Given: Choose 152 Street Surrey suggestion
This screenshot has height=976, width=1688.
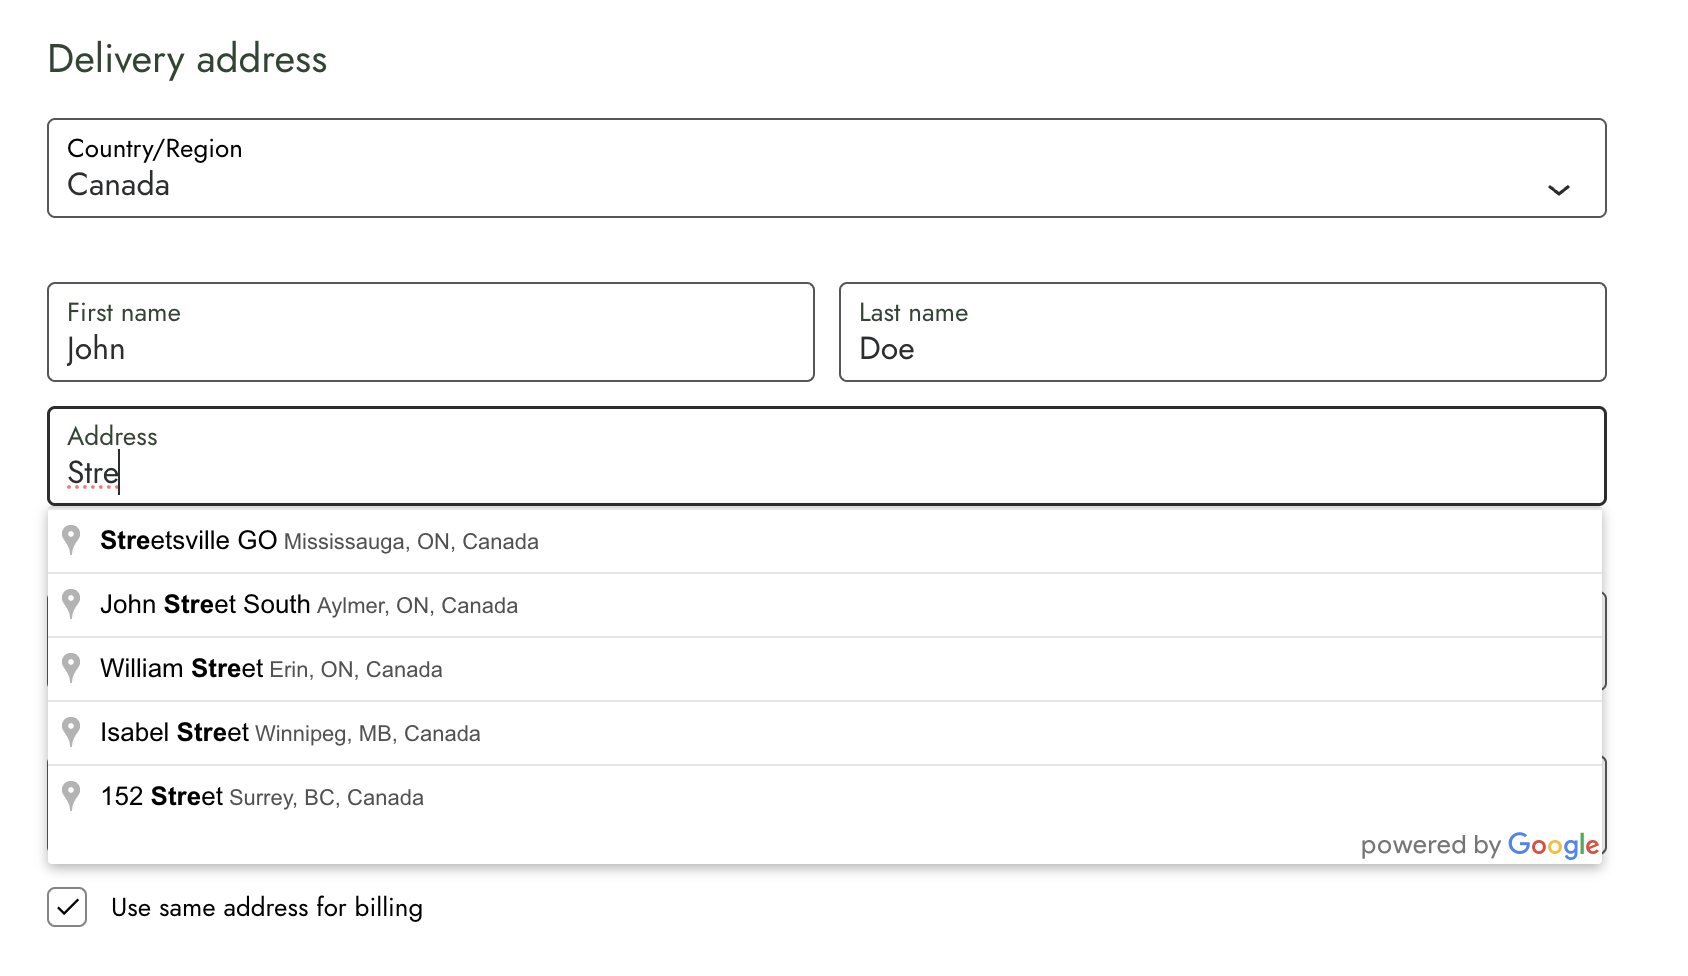Looking at the screenshot, I should [x=825, y=797].
